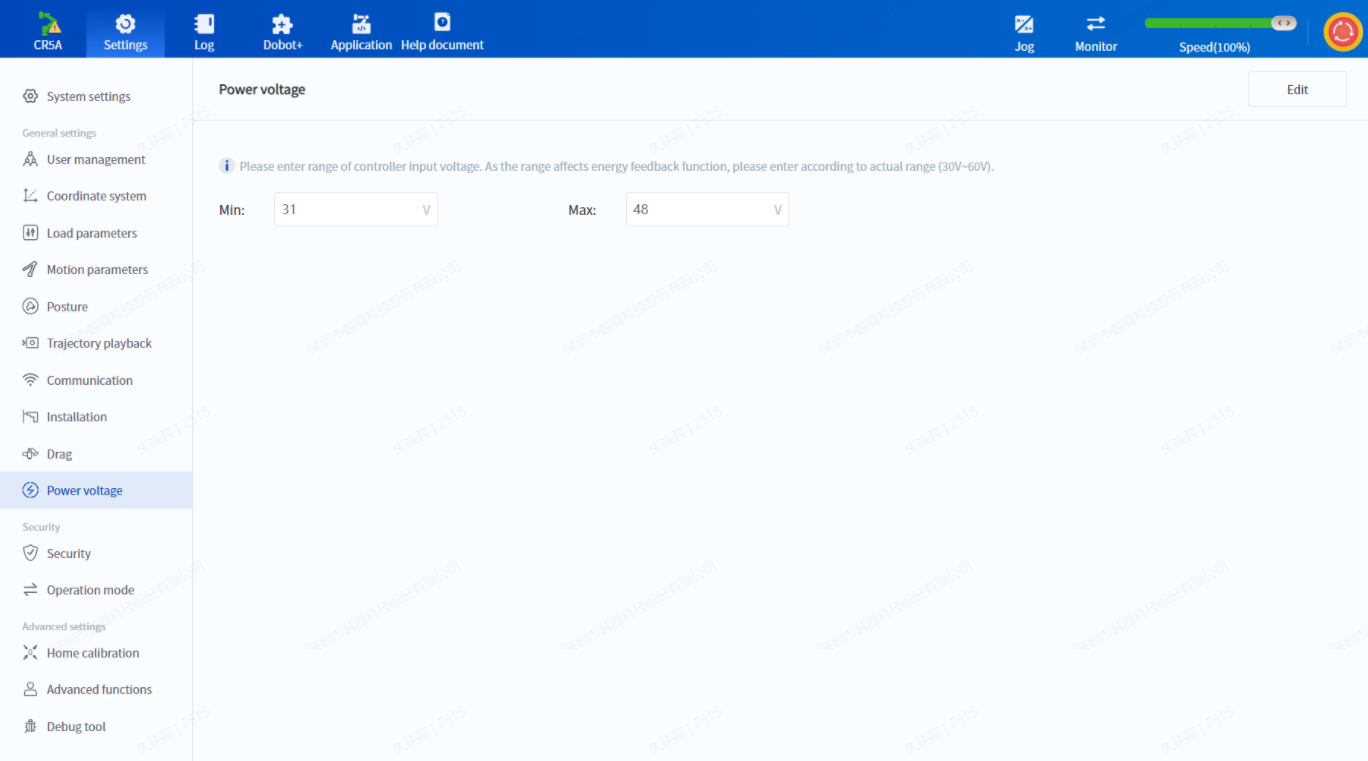Open Operation mode settings
The image size is (1368, 761).
tap(90, 590)
